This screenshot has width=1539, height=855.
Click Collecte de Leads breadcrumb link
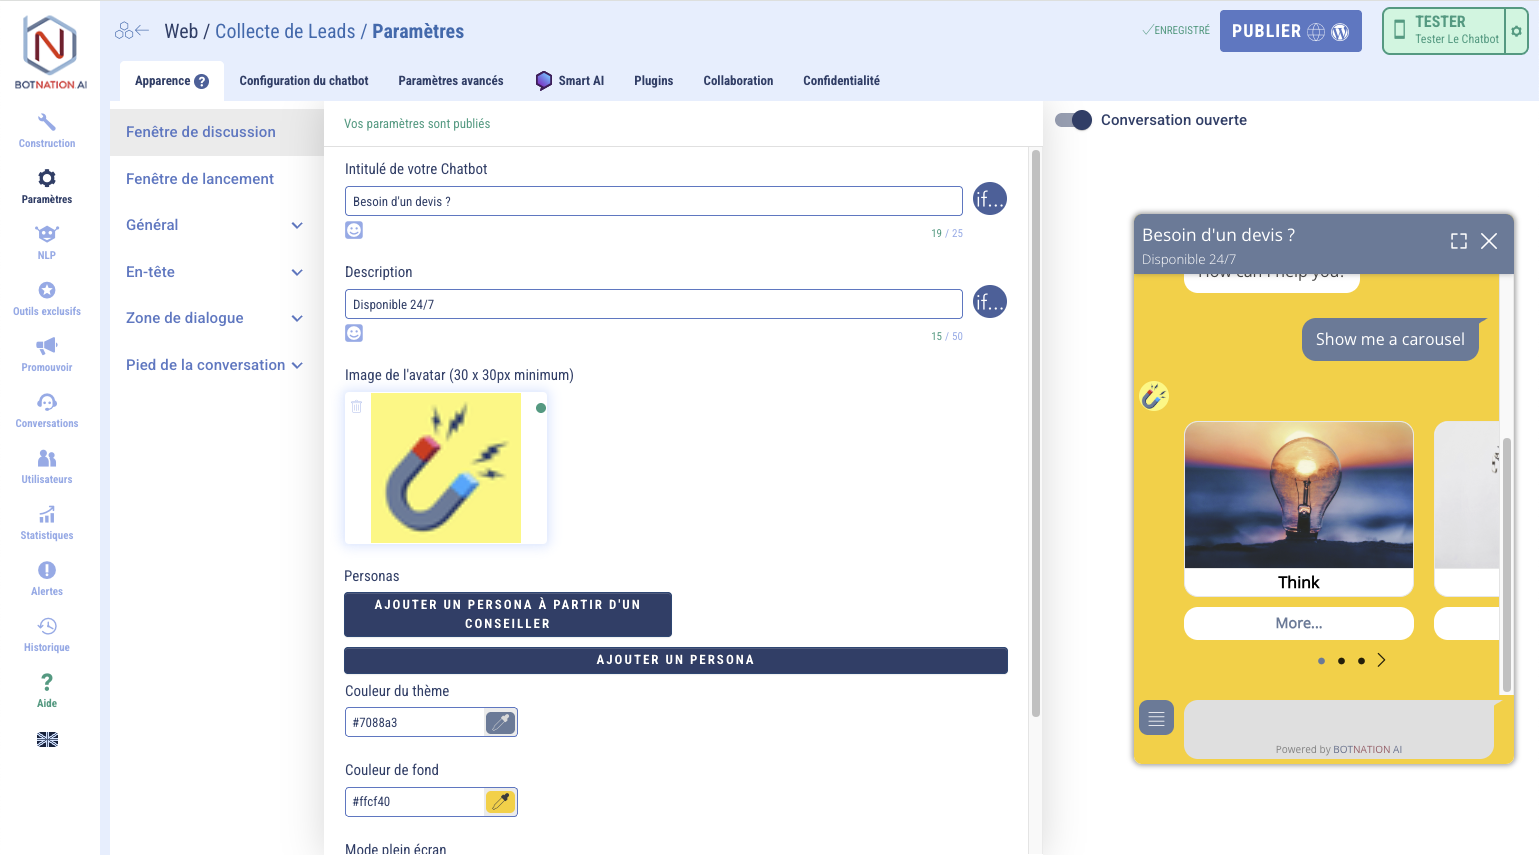coord(285,31)
